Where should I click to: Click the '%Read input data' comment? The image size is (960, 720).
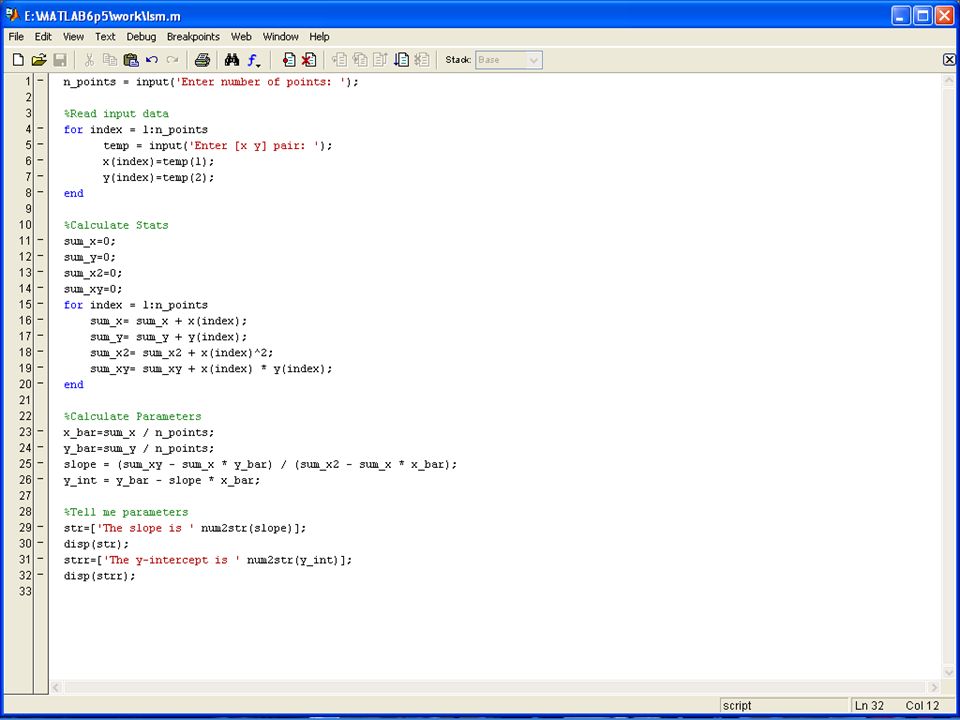click(x=116, y=113)
